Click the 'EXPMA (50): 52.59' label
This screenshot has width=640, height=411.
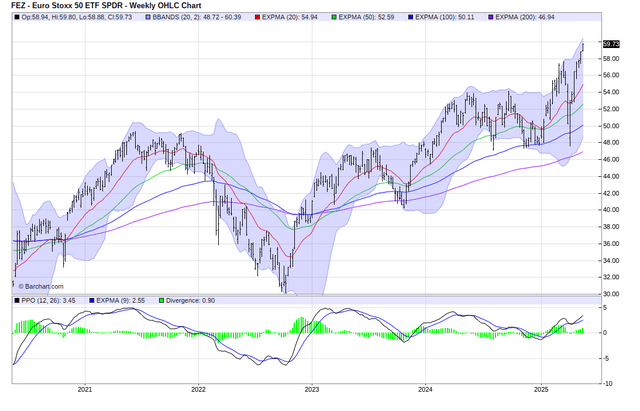click(x=367, y=17)
